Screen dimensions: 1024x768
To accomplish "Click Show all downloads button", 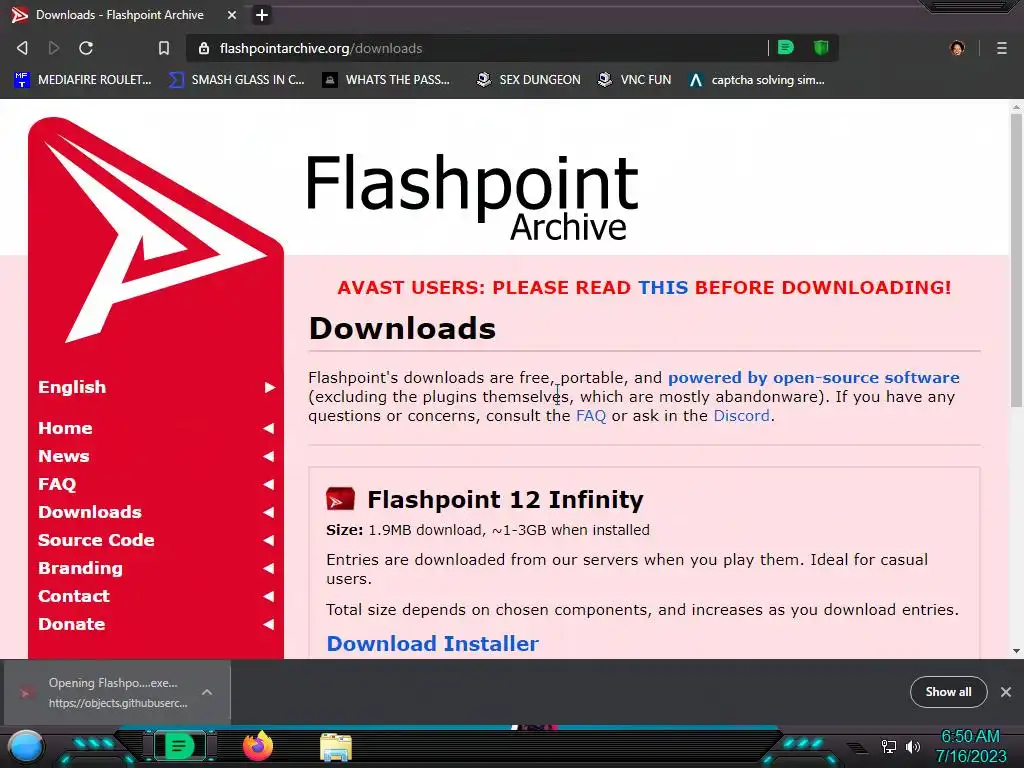I will tap(948, 692).
